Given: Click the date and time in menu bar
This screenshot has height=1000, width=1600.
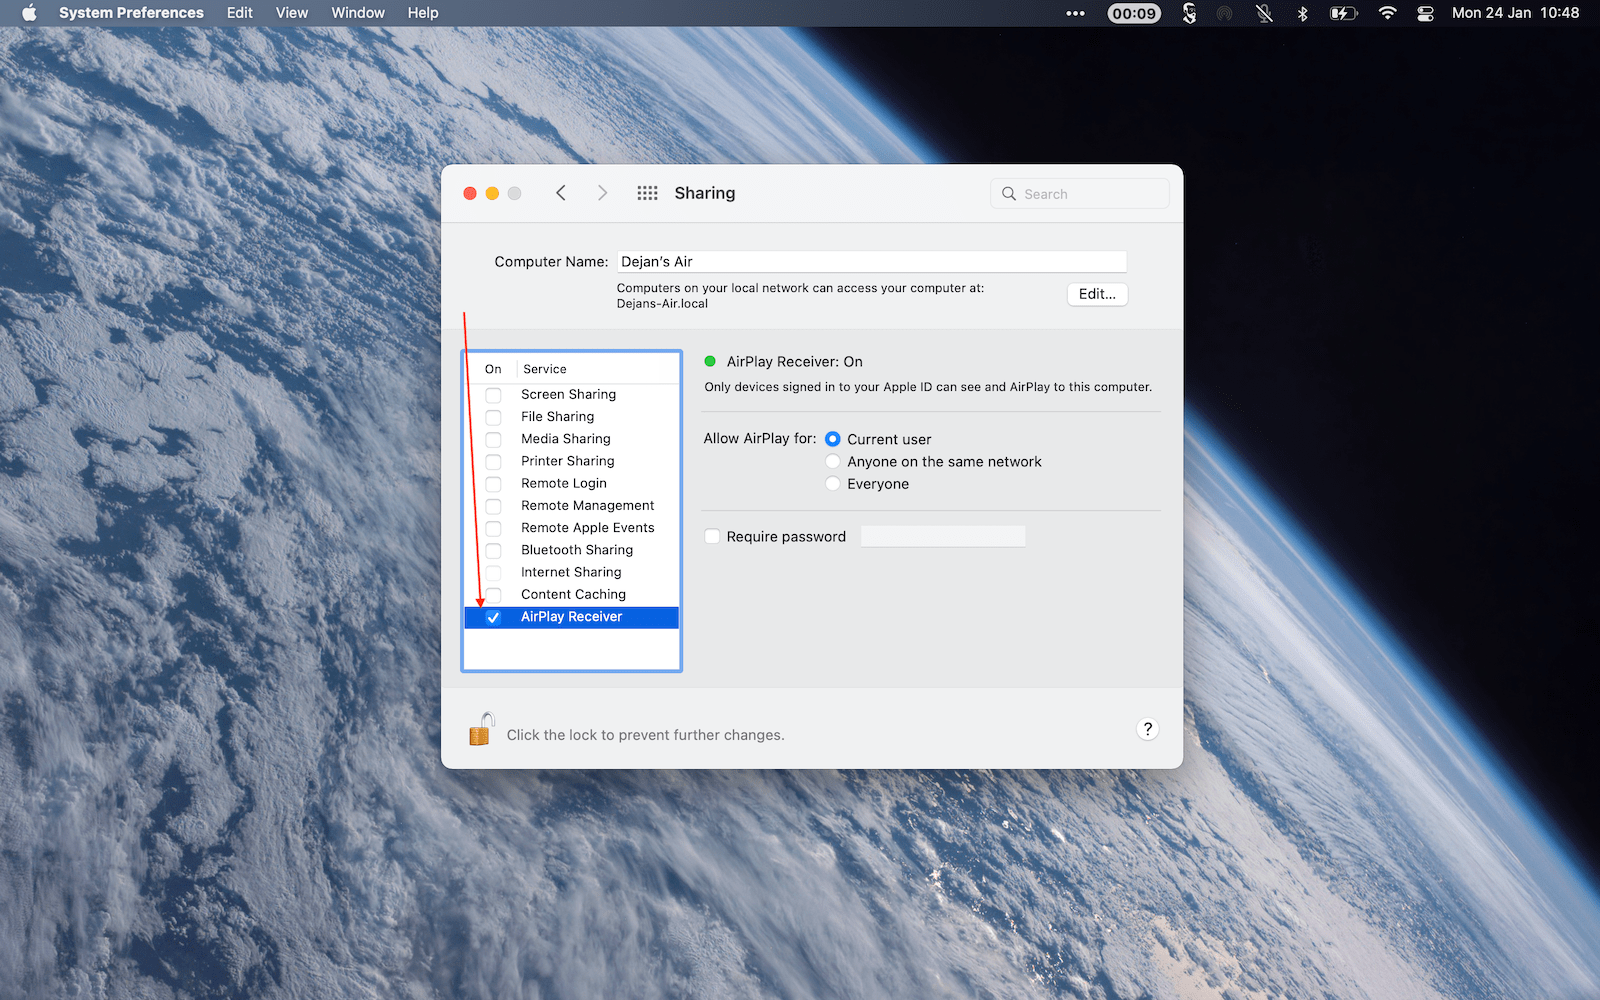Looking at the screenshot, I should coord(1515,13).
